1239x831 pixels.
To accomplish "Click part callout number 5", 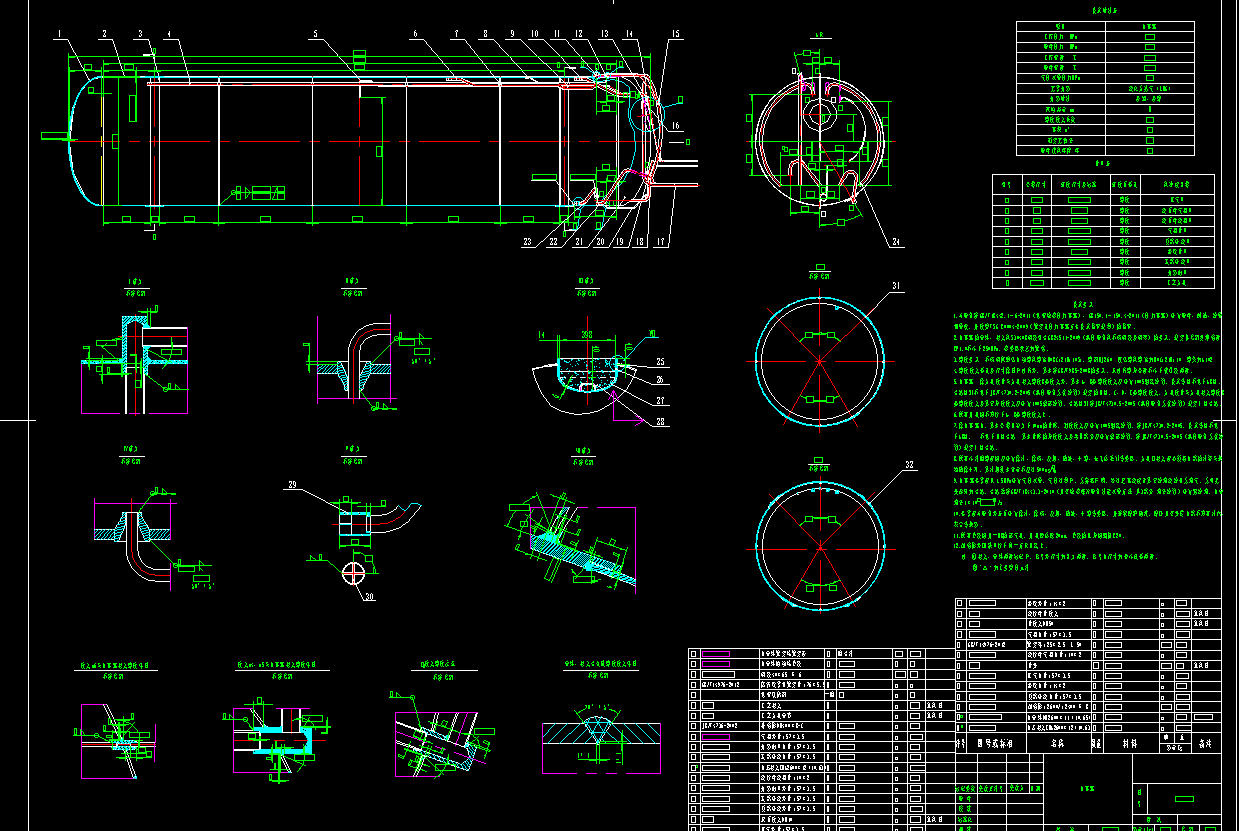I will click(x=315, y=34).
